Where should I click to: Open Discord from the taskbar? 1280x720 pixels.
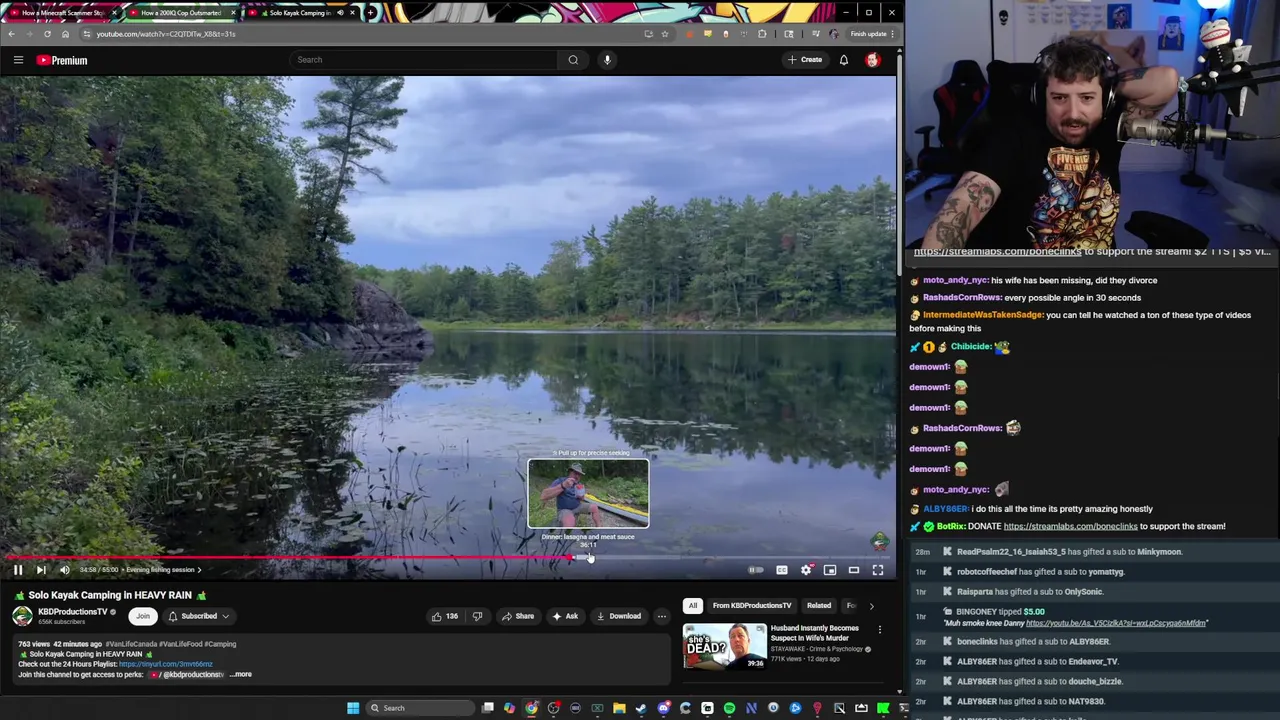click(663, 708)
